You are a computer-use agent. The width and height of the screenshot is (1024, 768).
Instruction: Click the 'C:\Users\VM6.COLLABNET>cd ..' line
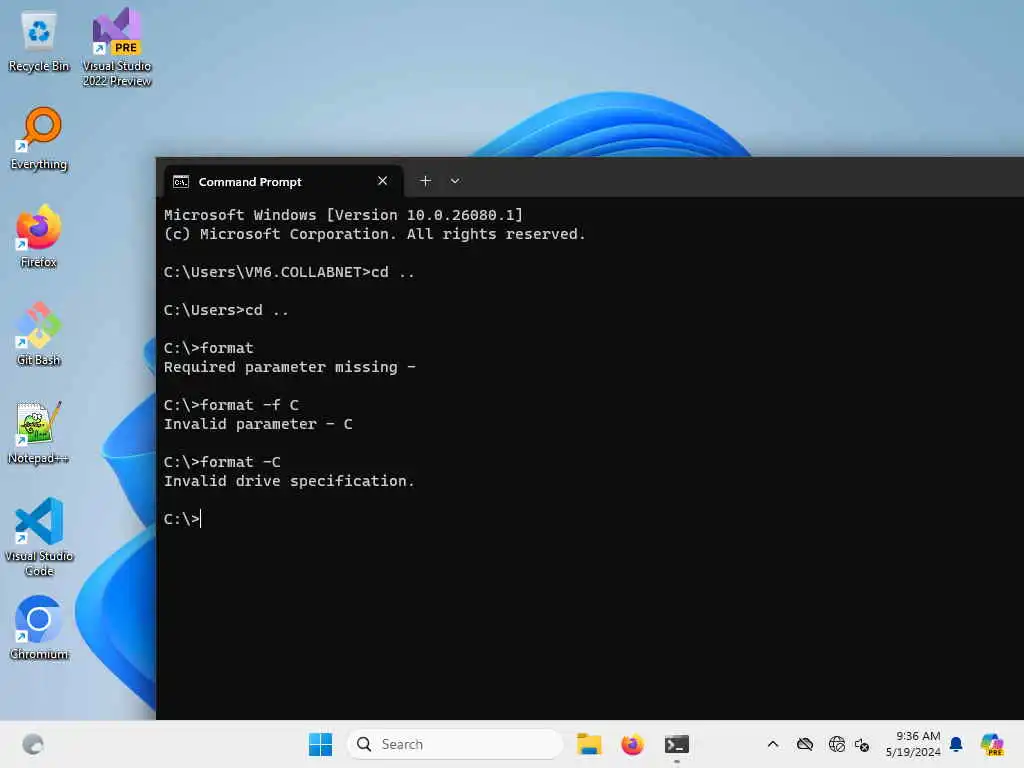(289, 272)
